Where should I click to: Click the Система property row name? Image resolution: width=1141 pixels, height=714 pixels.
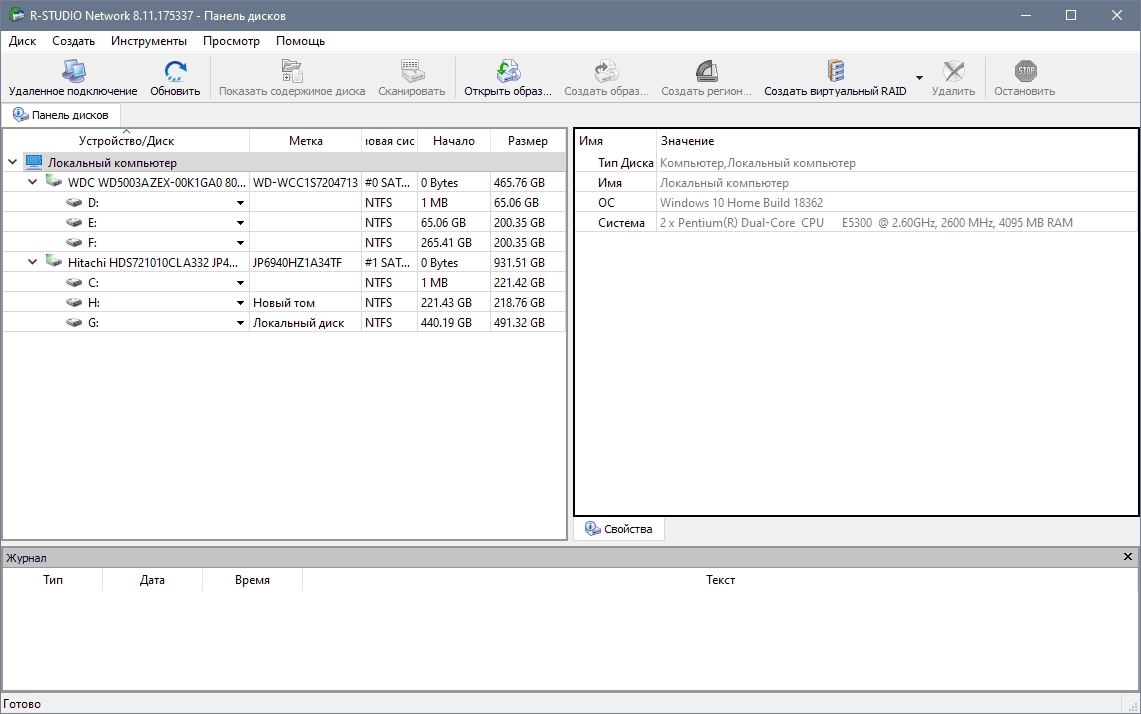tap(621, 223)
